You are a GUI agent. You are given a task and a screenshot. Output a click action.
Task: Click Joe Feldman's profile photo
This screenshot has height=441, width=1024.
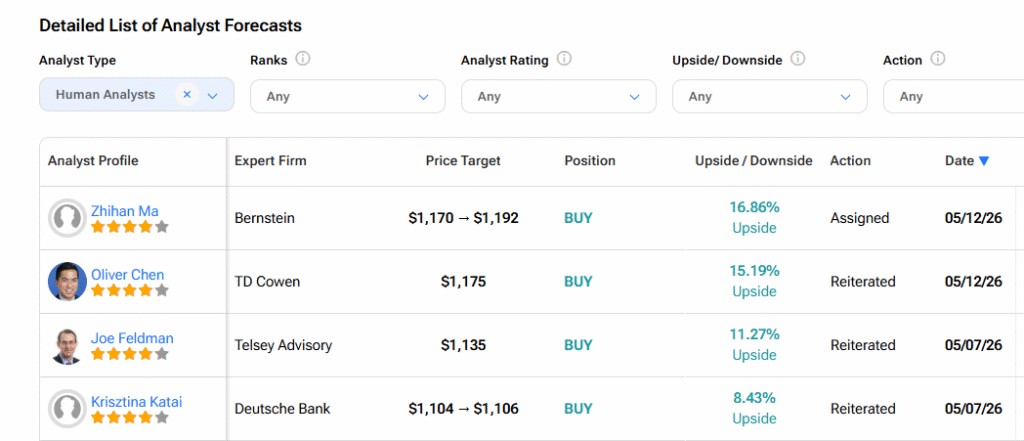[67, 345]
